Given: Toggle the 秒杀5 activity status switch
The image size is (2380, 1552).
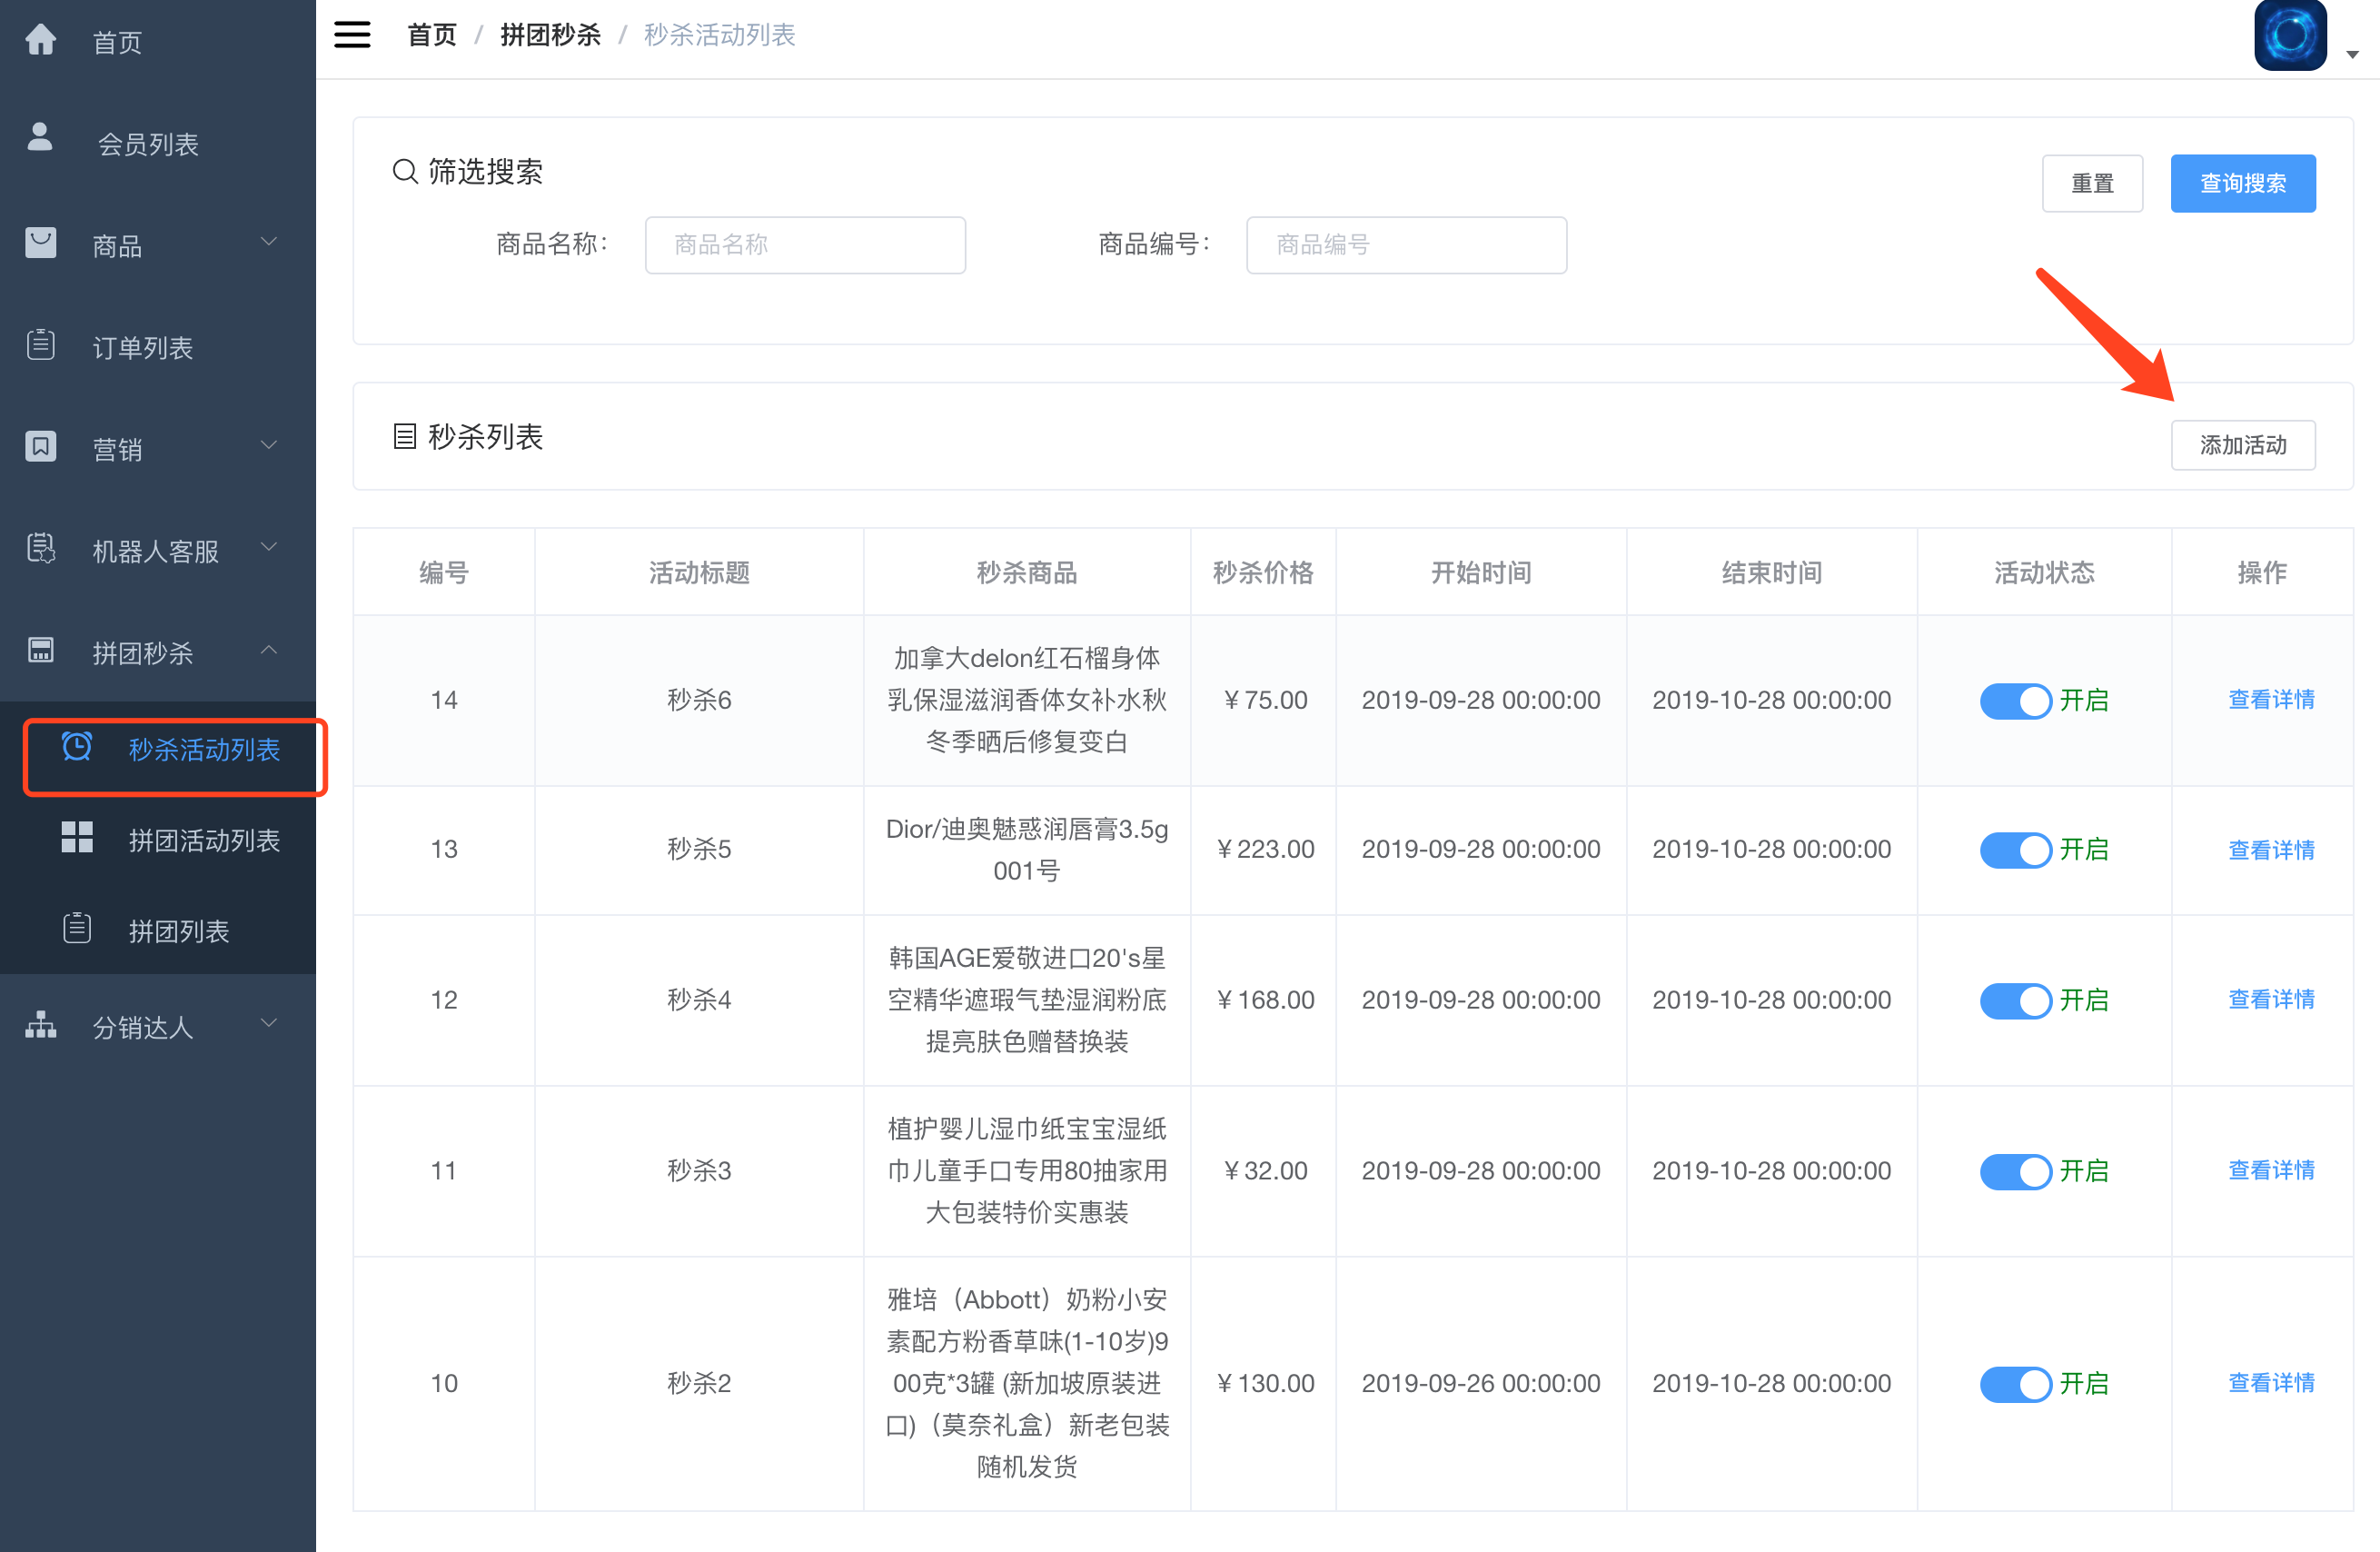Looking at the screenshot, I should click(2015, 851).
